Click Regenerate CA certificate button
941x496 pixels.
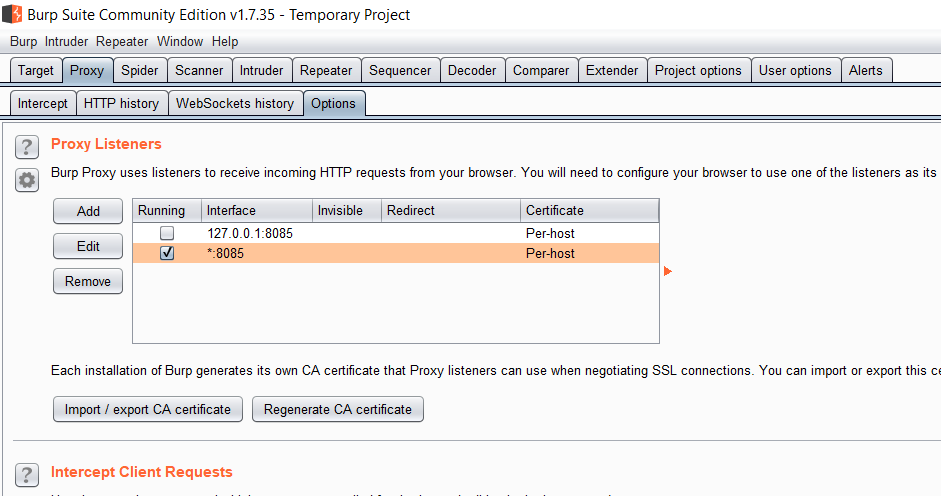tap(338, 410)
